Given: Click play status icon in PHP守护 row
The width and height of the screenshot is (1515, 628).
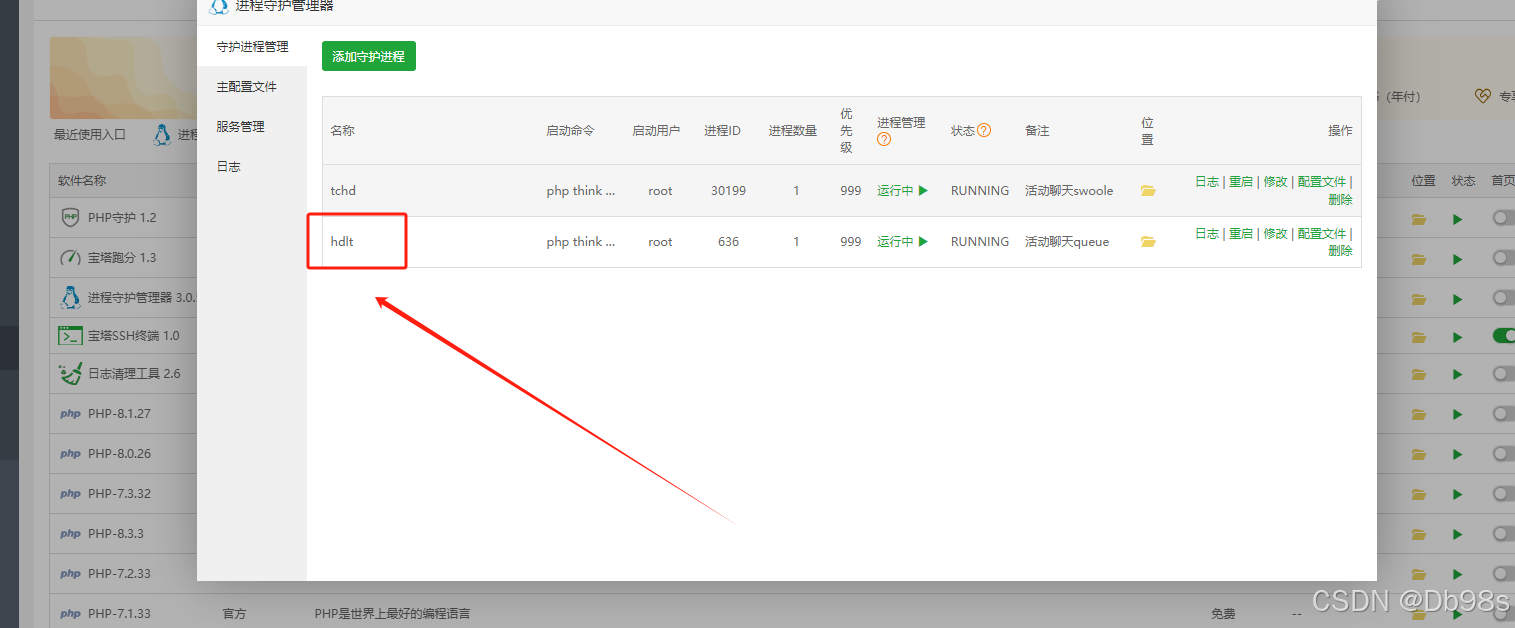Looking at the screenshot, I should 1458,219.
